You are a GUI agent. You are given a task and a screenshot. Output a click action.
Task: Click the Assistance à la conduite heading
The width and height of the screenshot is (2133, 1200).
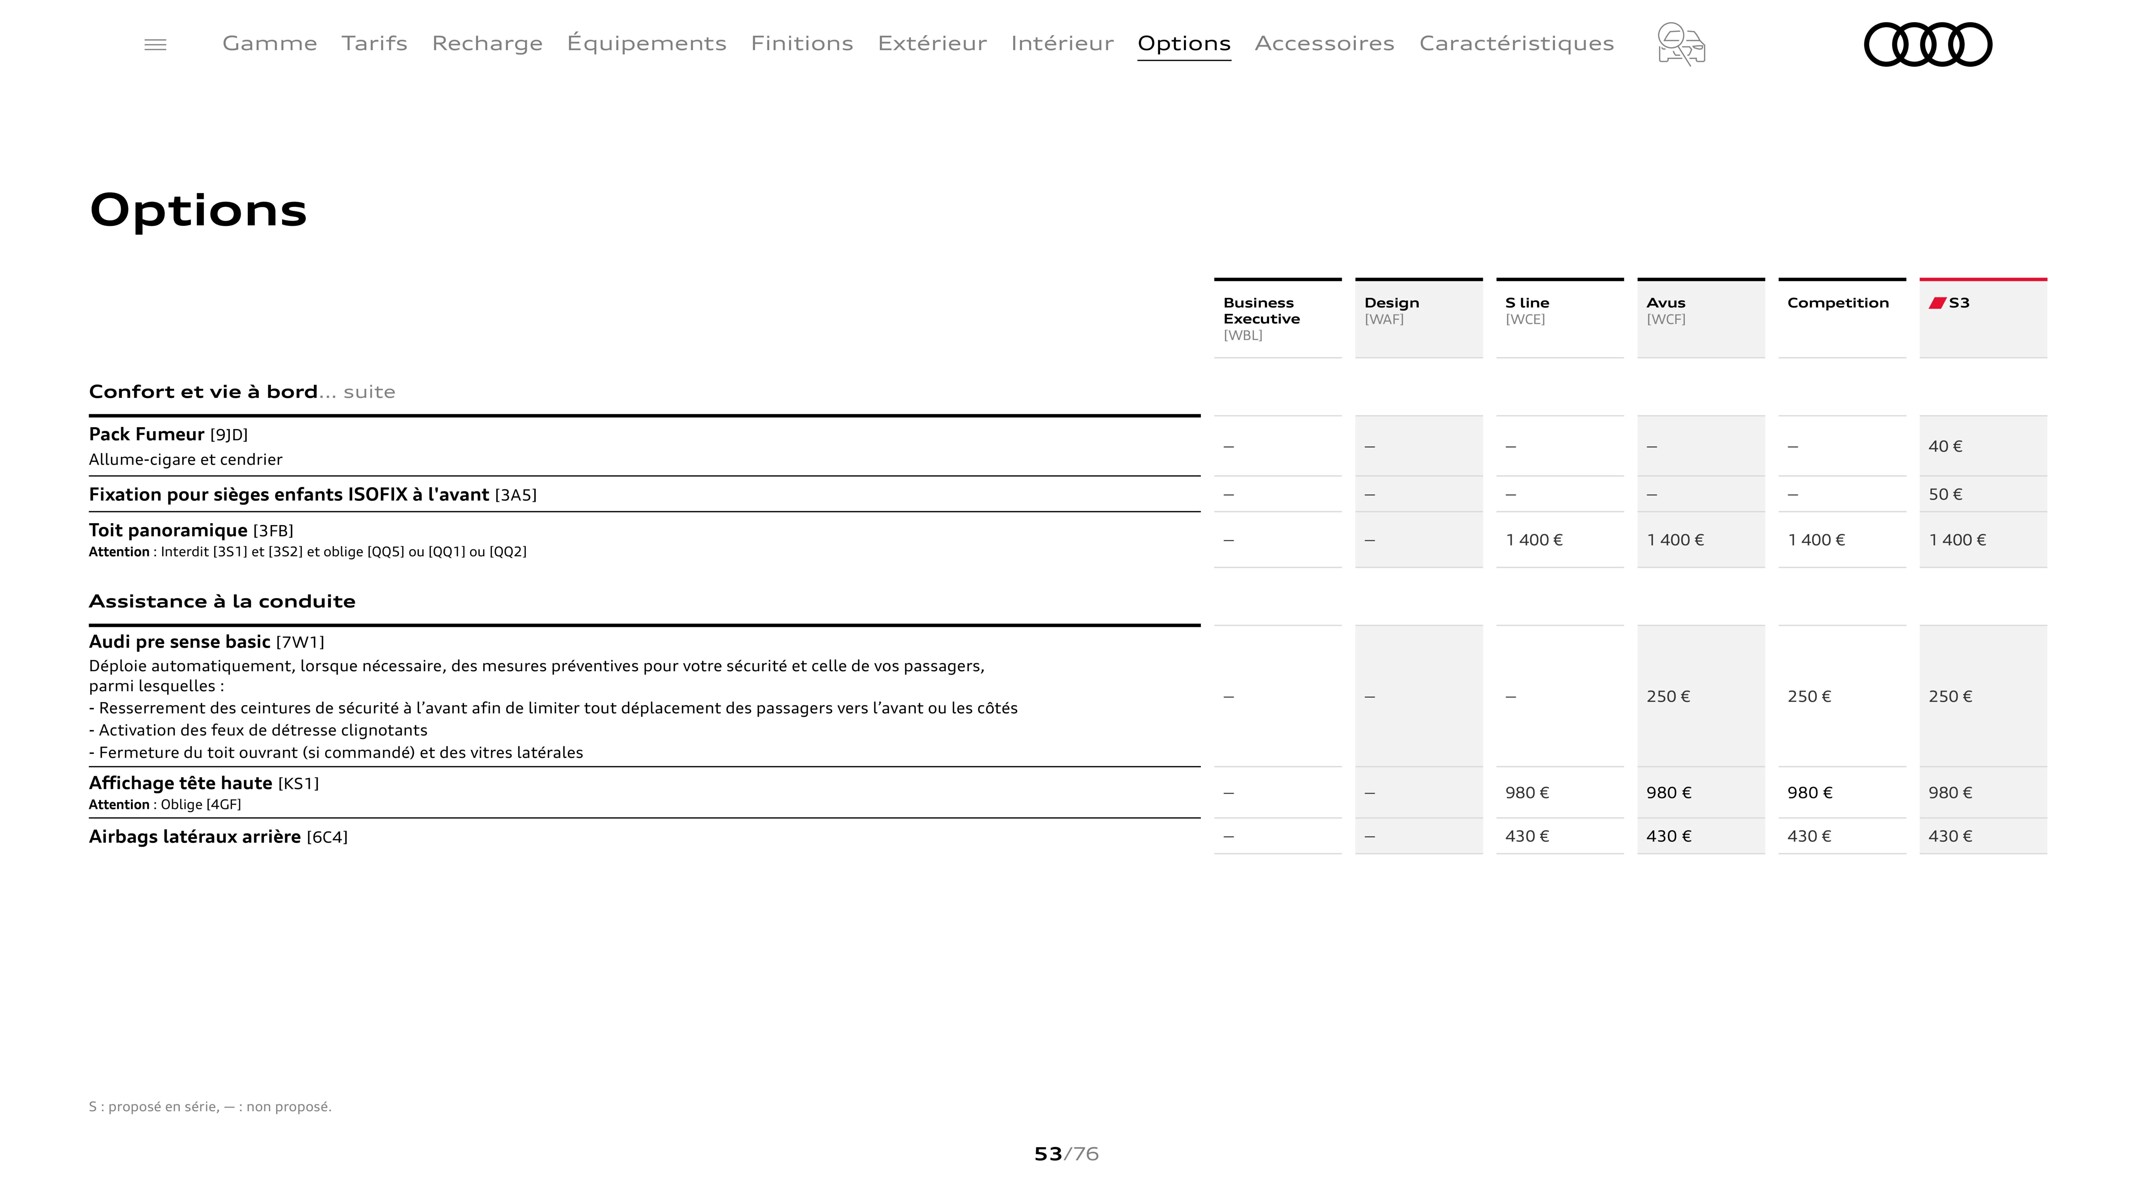(222, 601)
